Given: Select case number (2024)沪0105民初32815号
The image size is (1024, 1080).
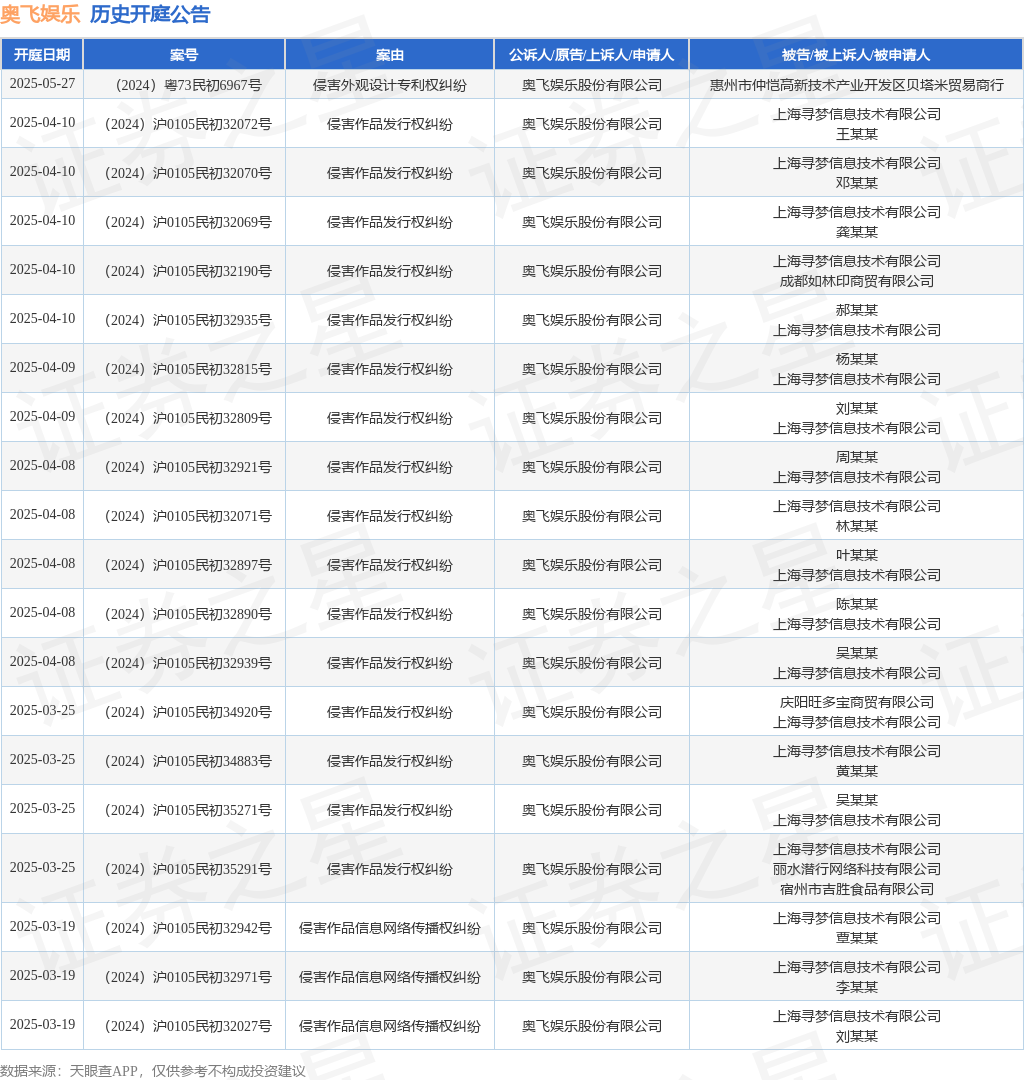Looking at the screenshot, I should tap(188, 369).
